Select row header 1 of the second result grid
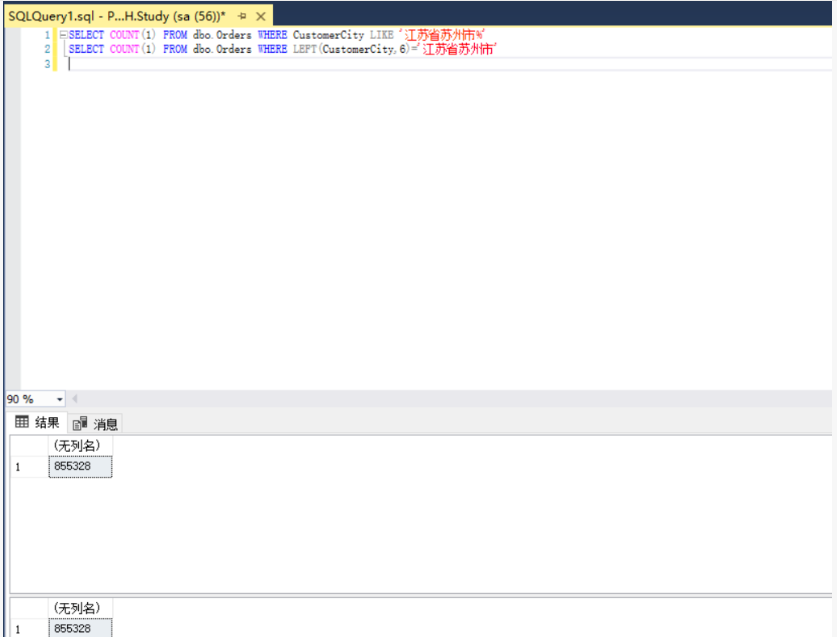Viewport: 837px width, 637px height. [x=29, y=628]
